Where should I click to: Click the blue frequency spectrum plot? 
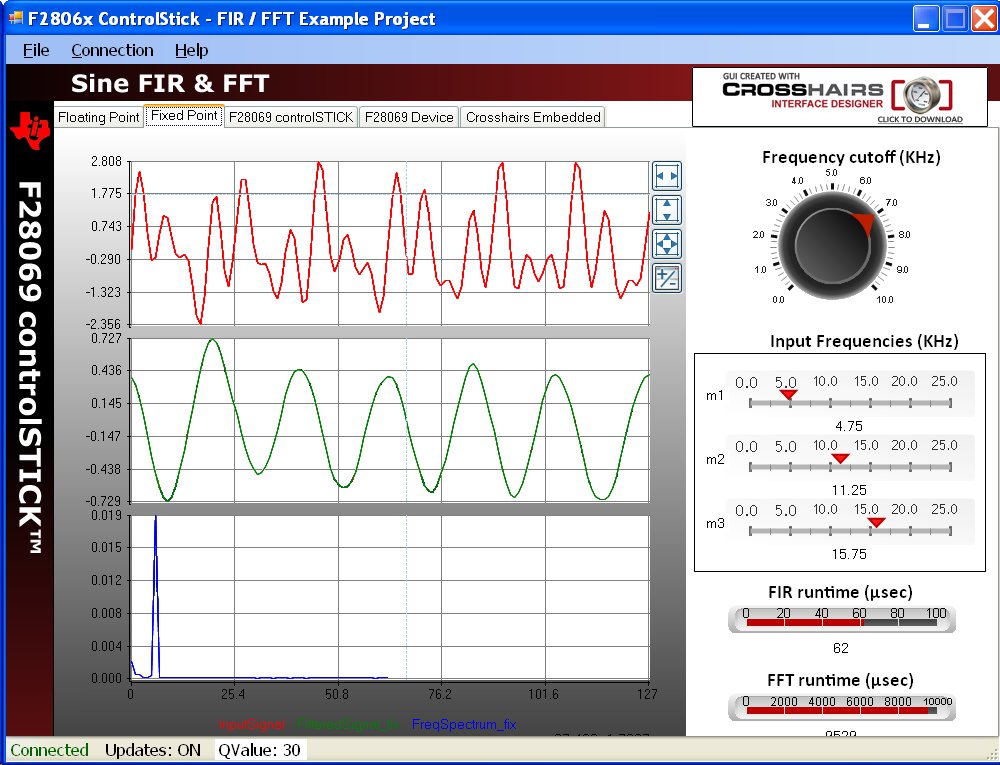point(390,597)
